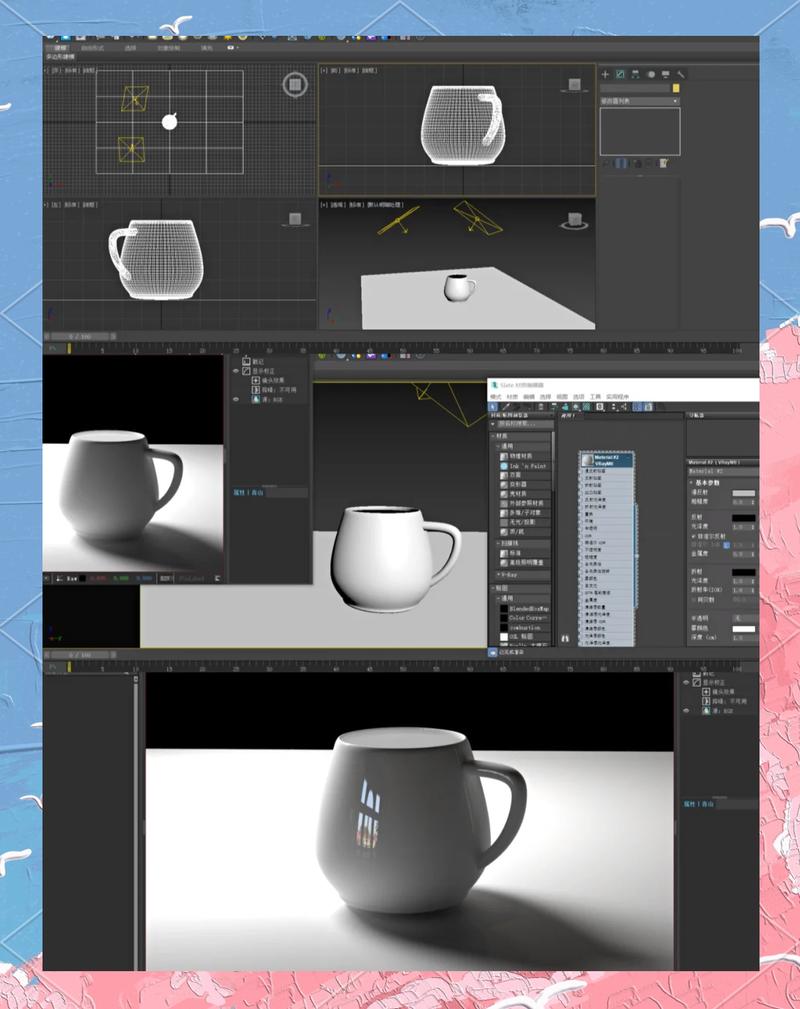Image resolution: width=800 pixels, height=1009 pixels.
Task: Open the Display tab in command panel
Action: pos(665,75)
